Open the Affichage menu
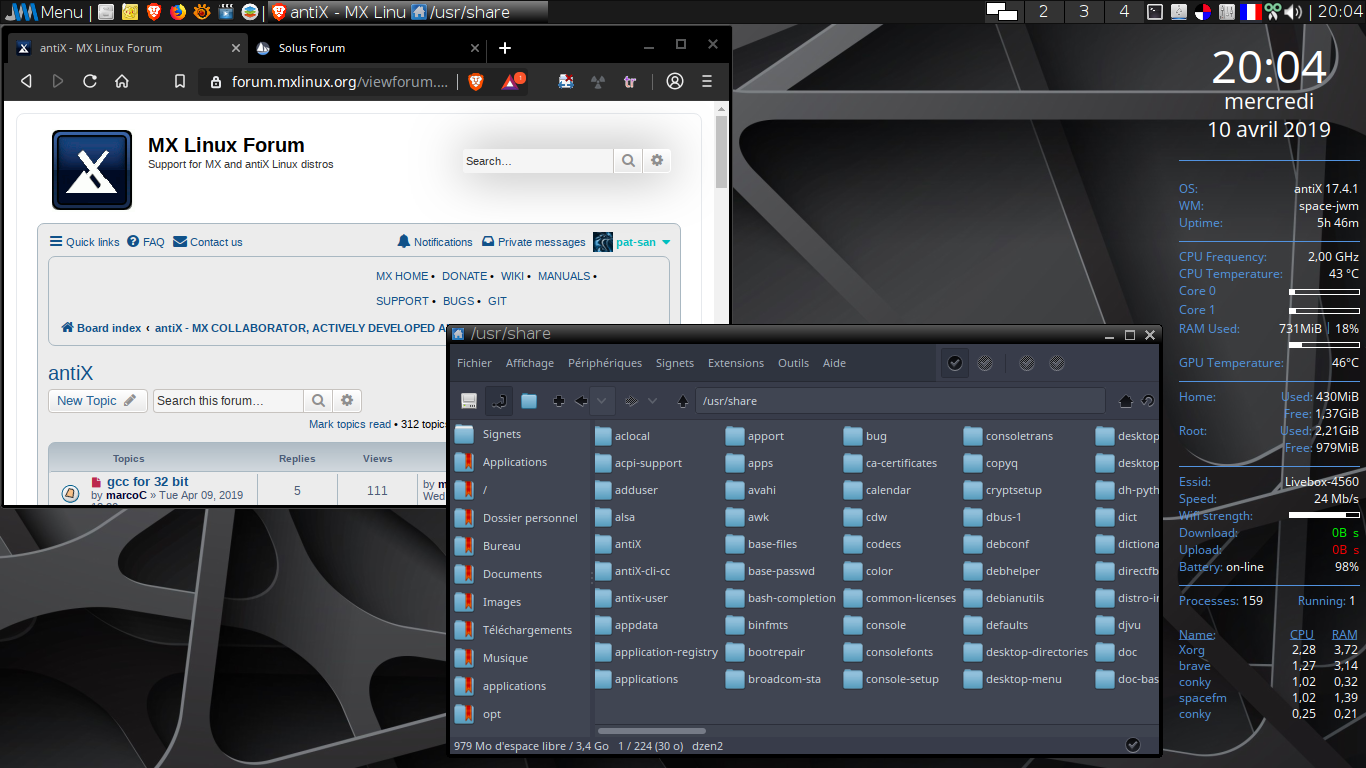The image size is (1366, 768). [530, 363]
